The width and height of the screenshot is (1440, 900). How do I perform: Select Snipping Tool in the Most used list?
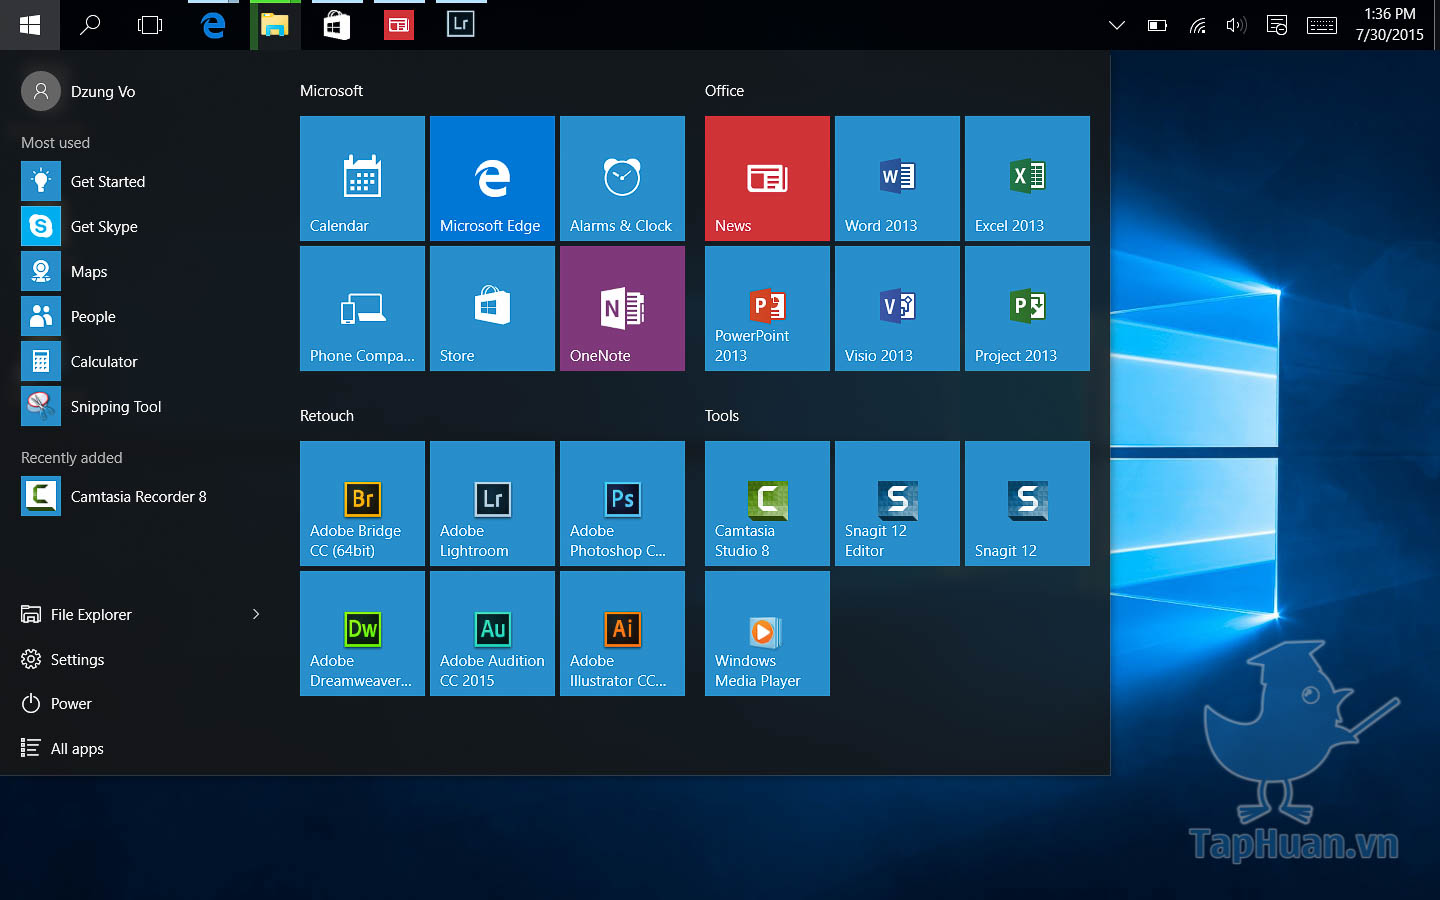(115, 406)
